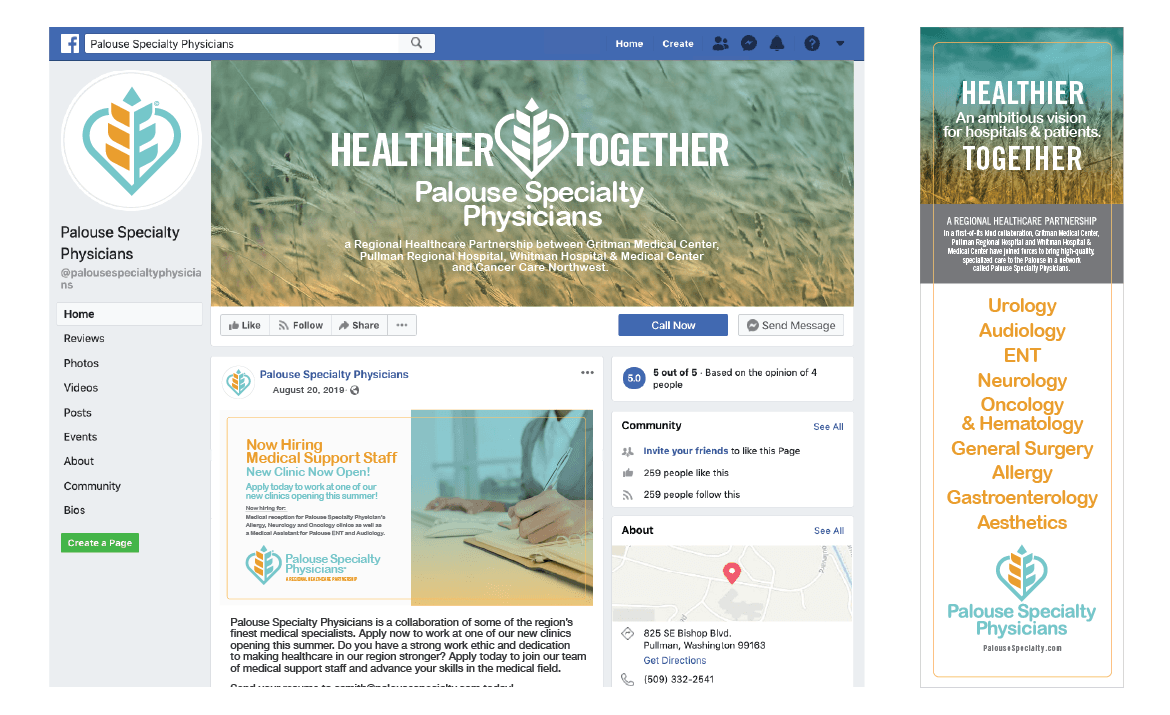
Task: Expand the account dropdown arrow
Action: coord(840,44)
